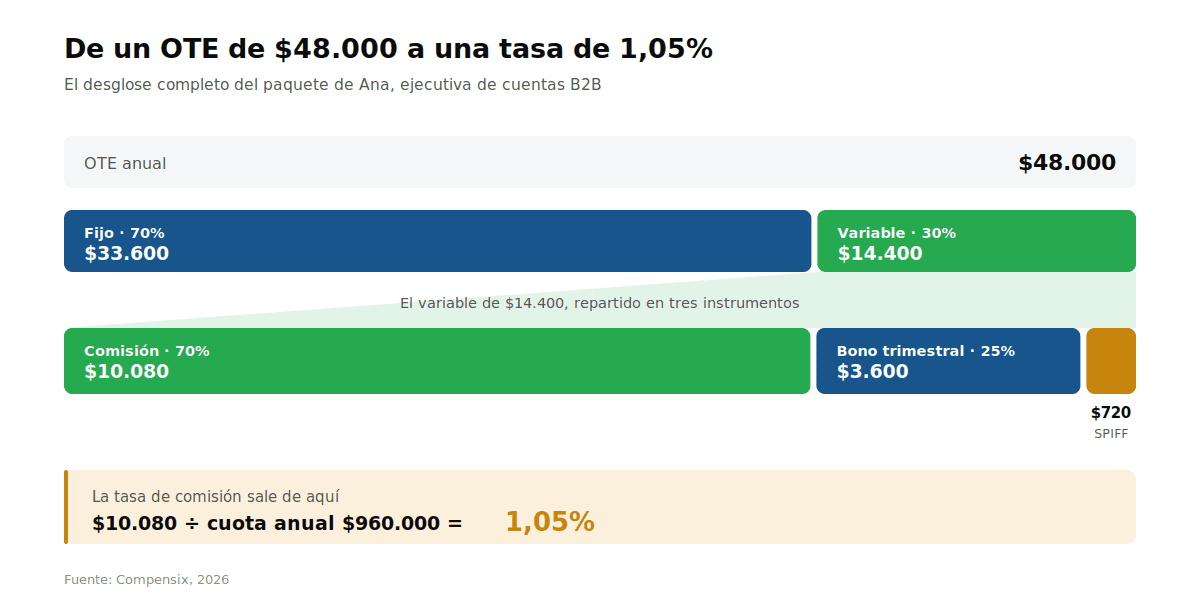Click the large 1,05% result figure
Screen dimensions: 1200x604
550,522
